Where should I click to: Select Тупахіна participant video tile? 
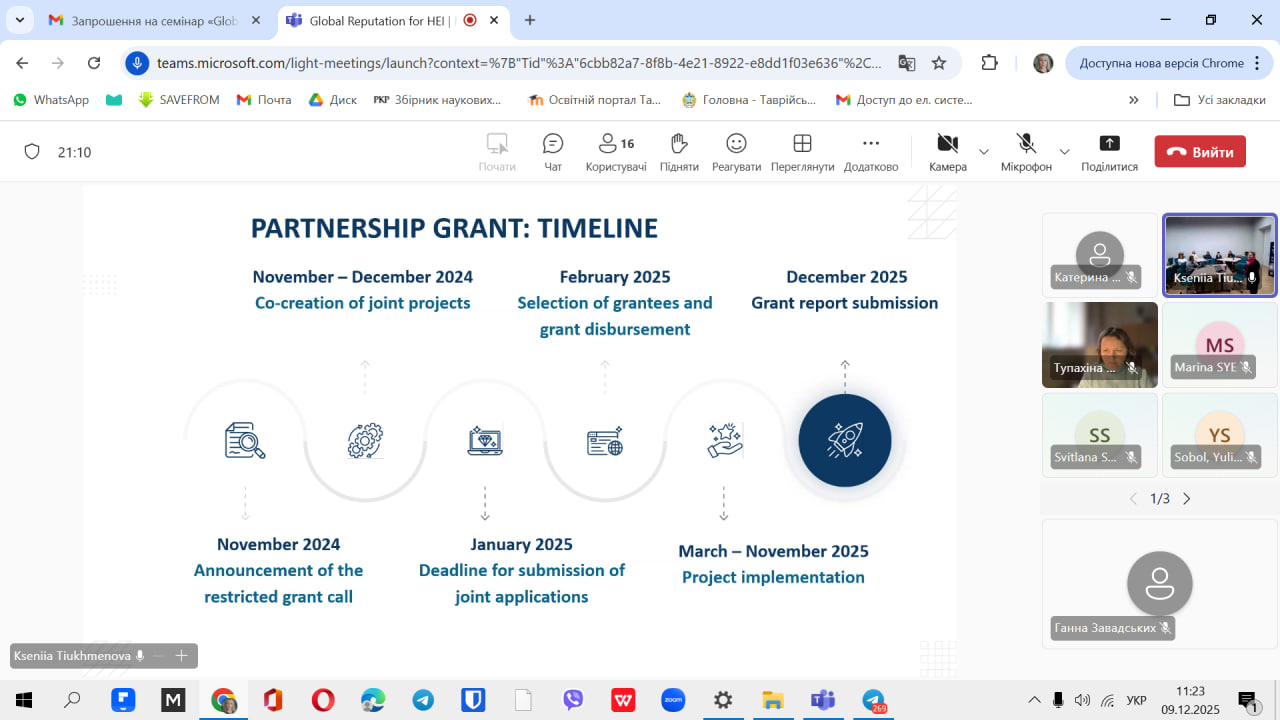[x=1100, y=345]
